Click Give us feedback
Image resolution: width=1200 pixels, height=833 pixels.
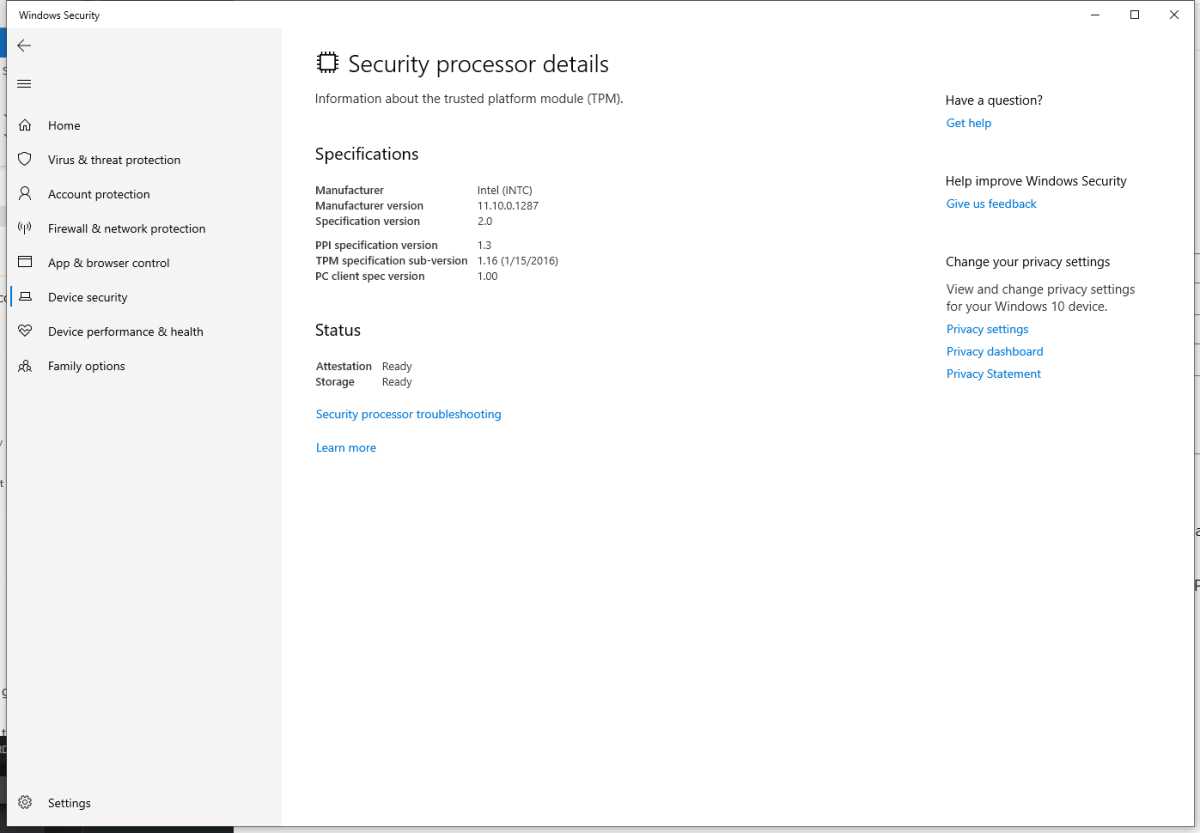coord(991,203)
